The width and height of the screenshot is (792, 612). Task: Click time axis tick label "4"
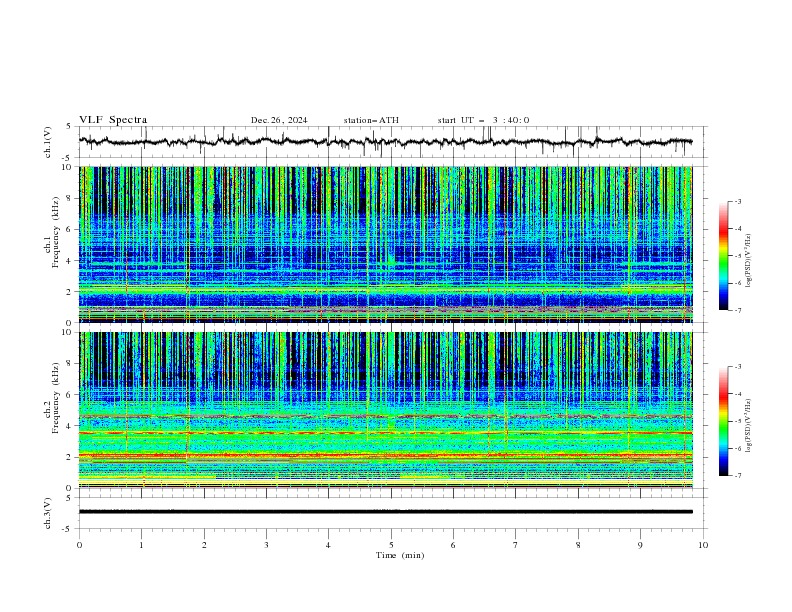(328, 545)
